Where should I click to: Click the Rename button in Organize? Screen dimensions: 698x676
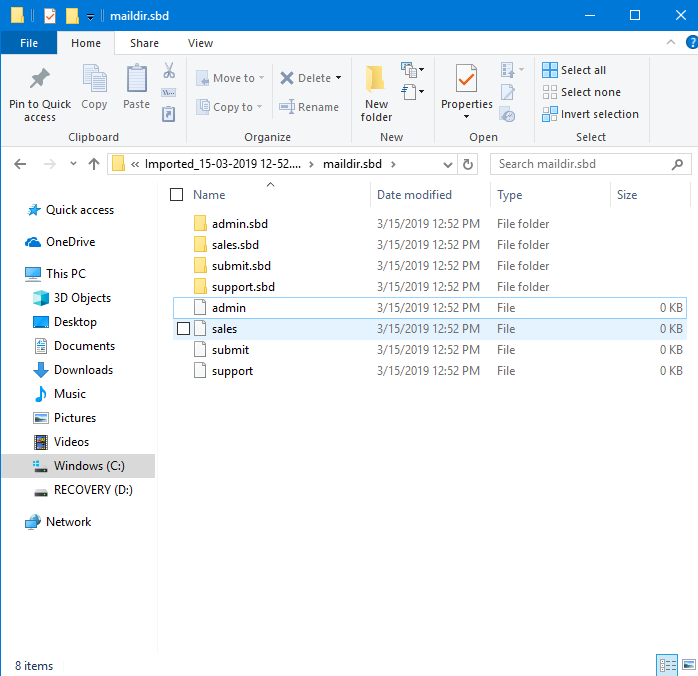(309, 107)
